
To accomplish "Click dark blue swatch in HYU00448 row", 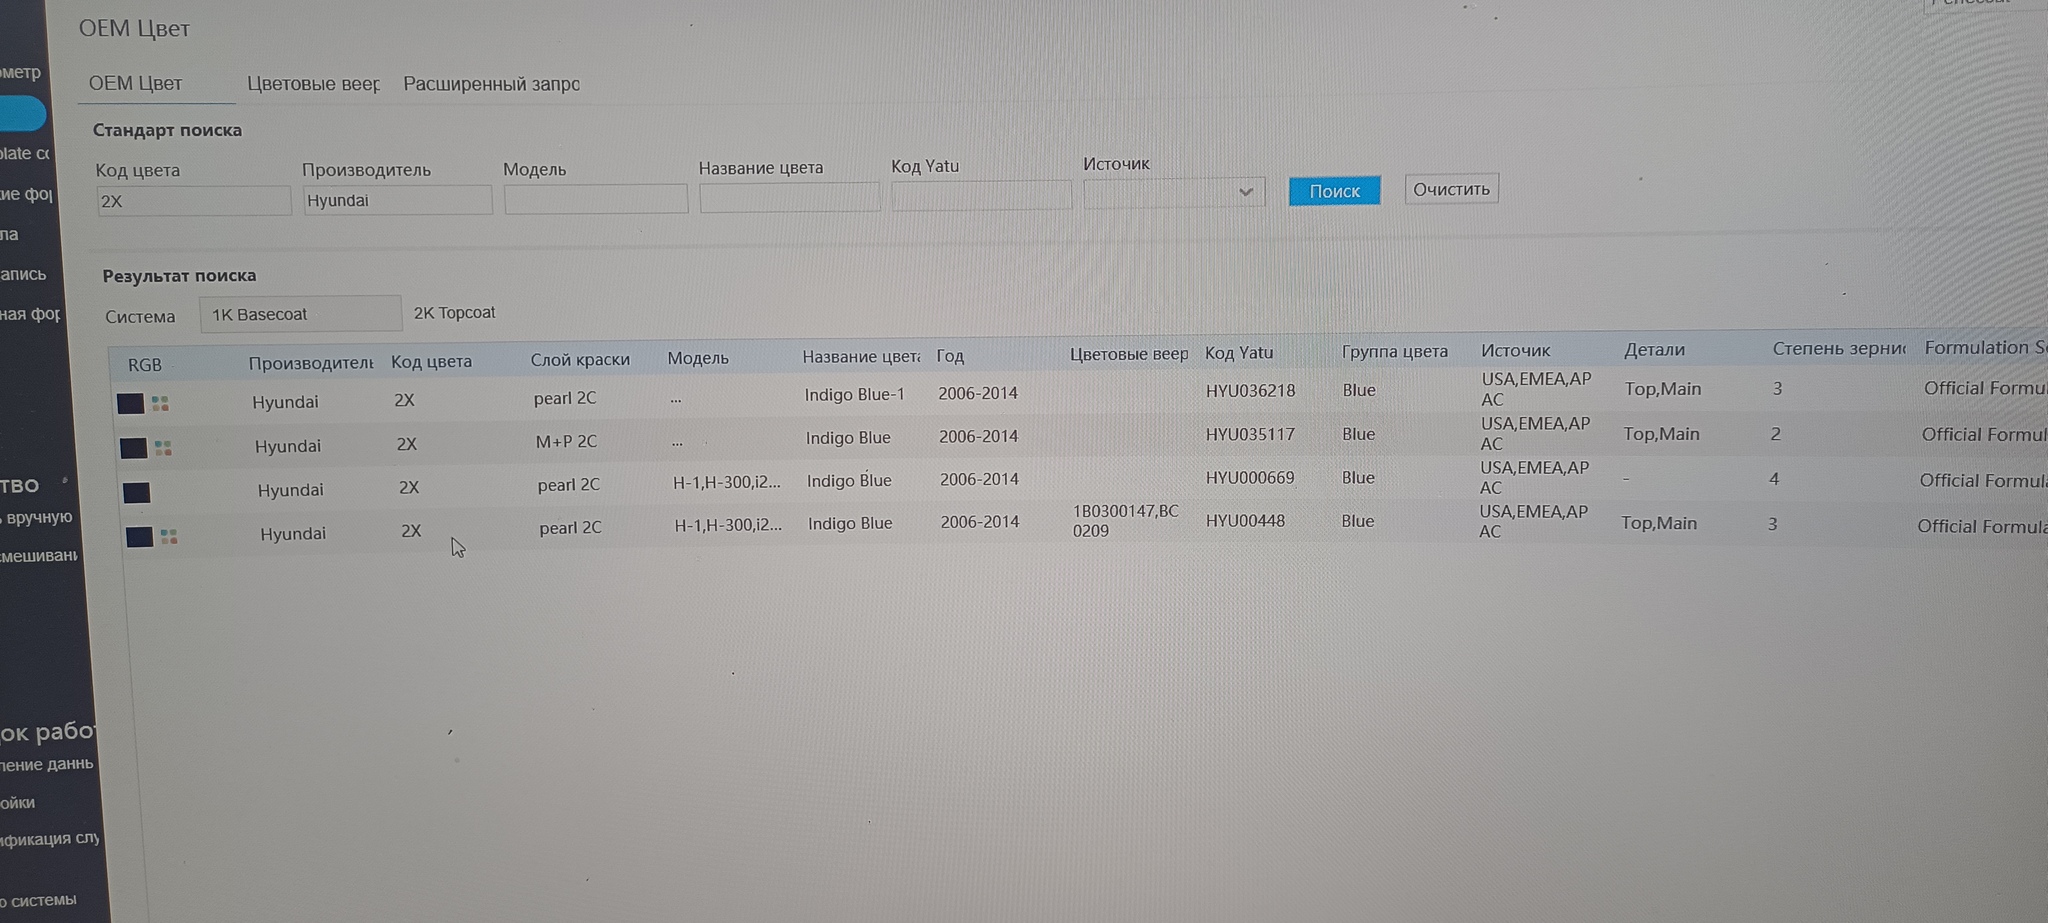I will (140, 537).
